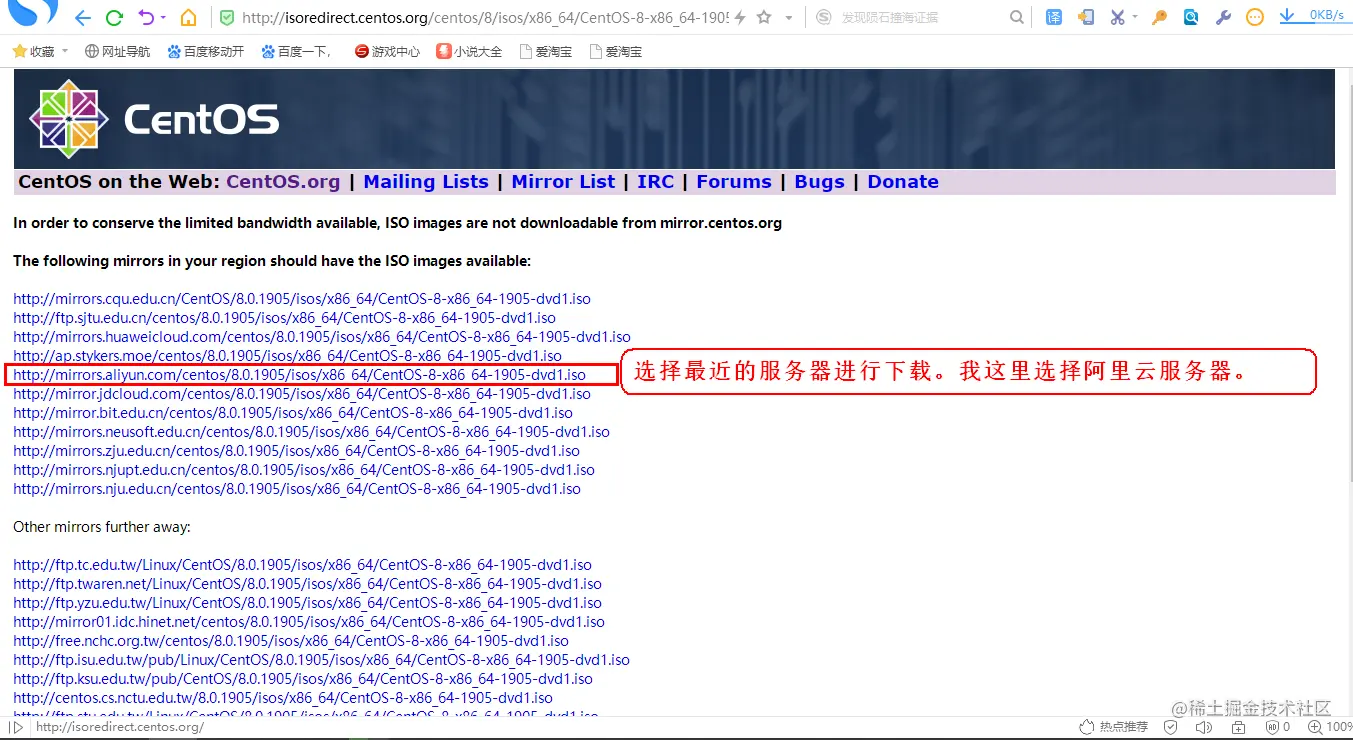Open the 小说大全 bookmark

[x=469, y=51]
